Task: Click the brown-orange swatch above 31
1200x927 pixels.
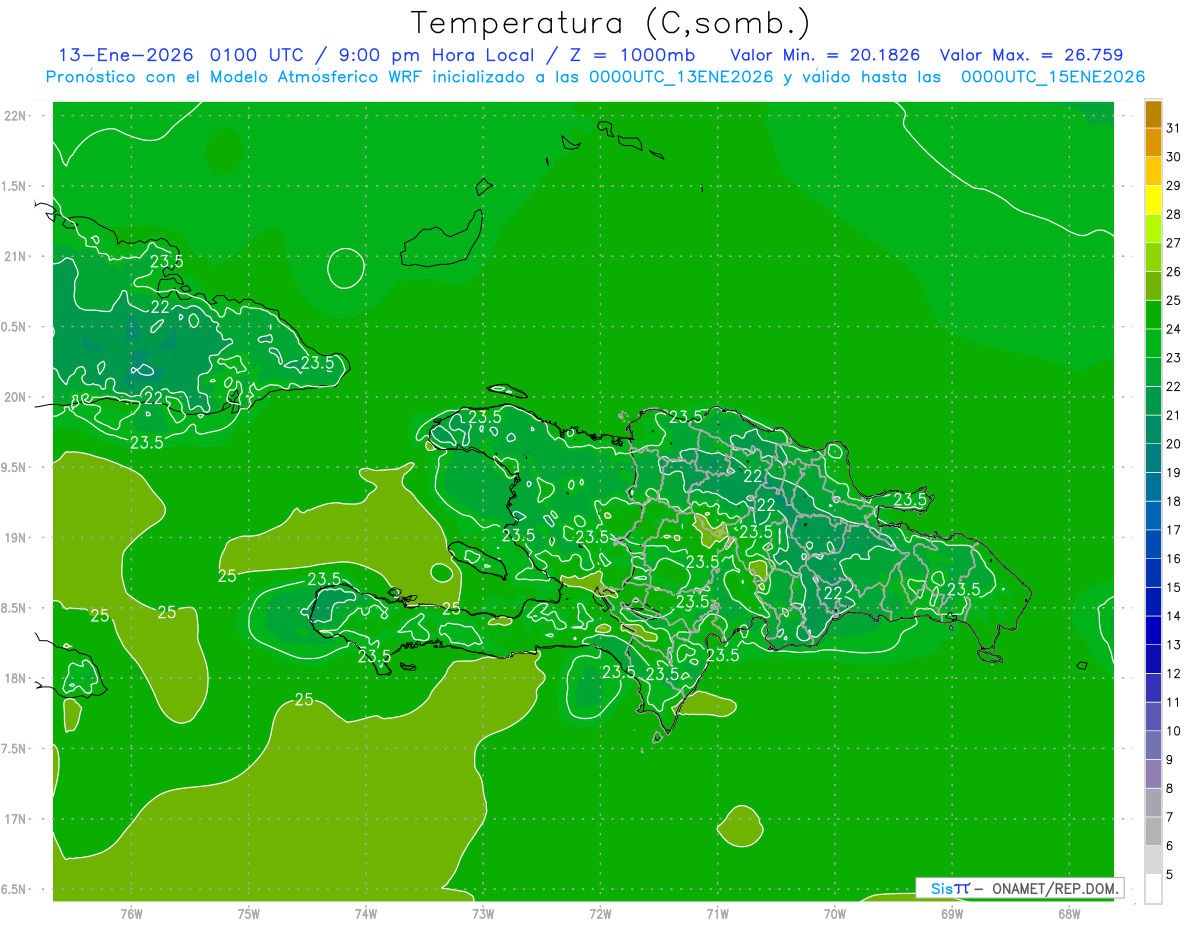Action: [x=1153, y=114]
